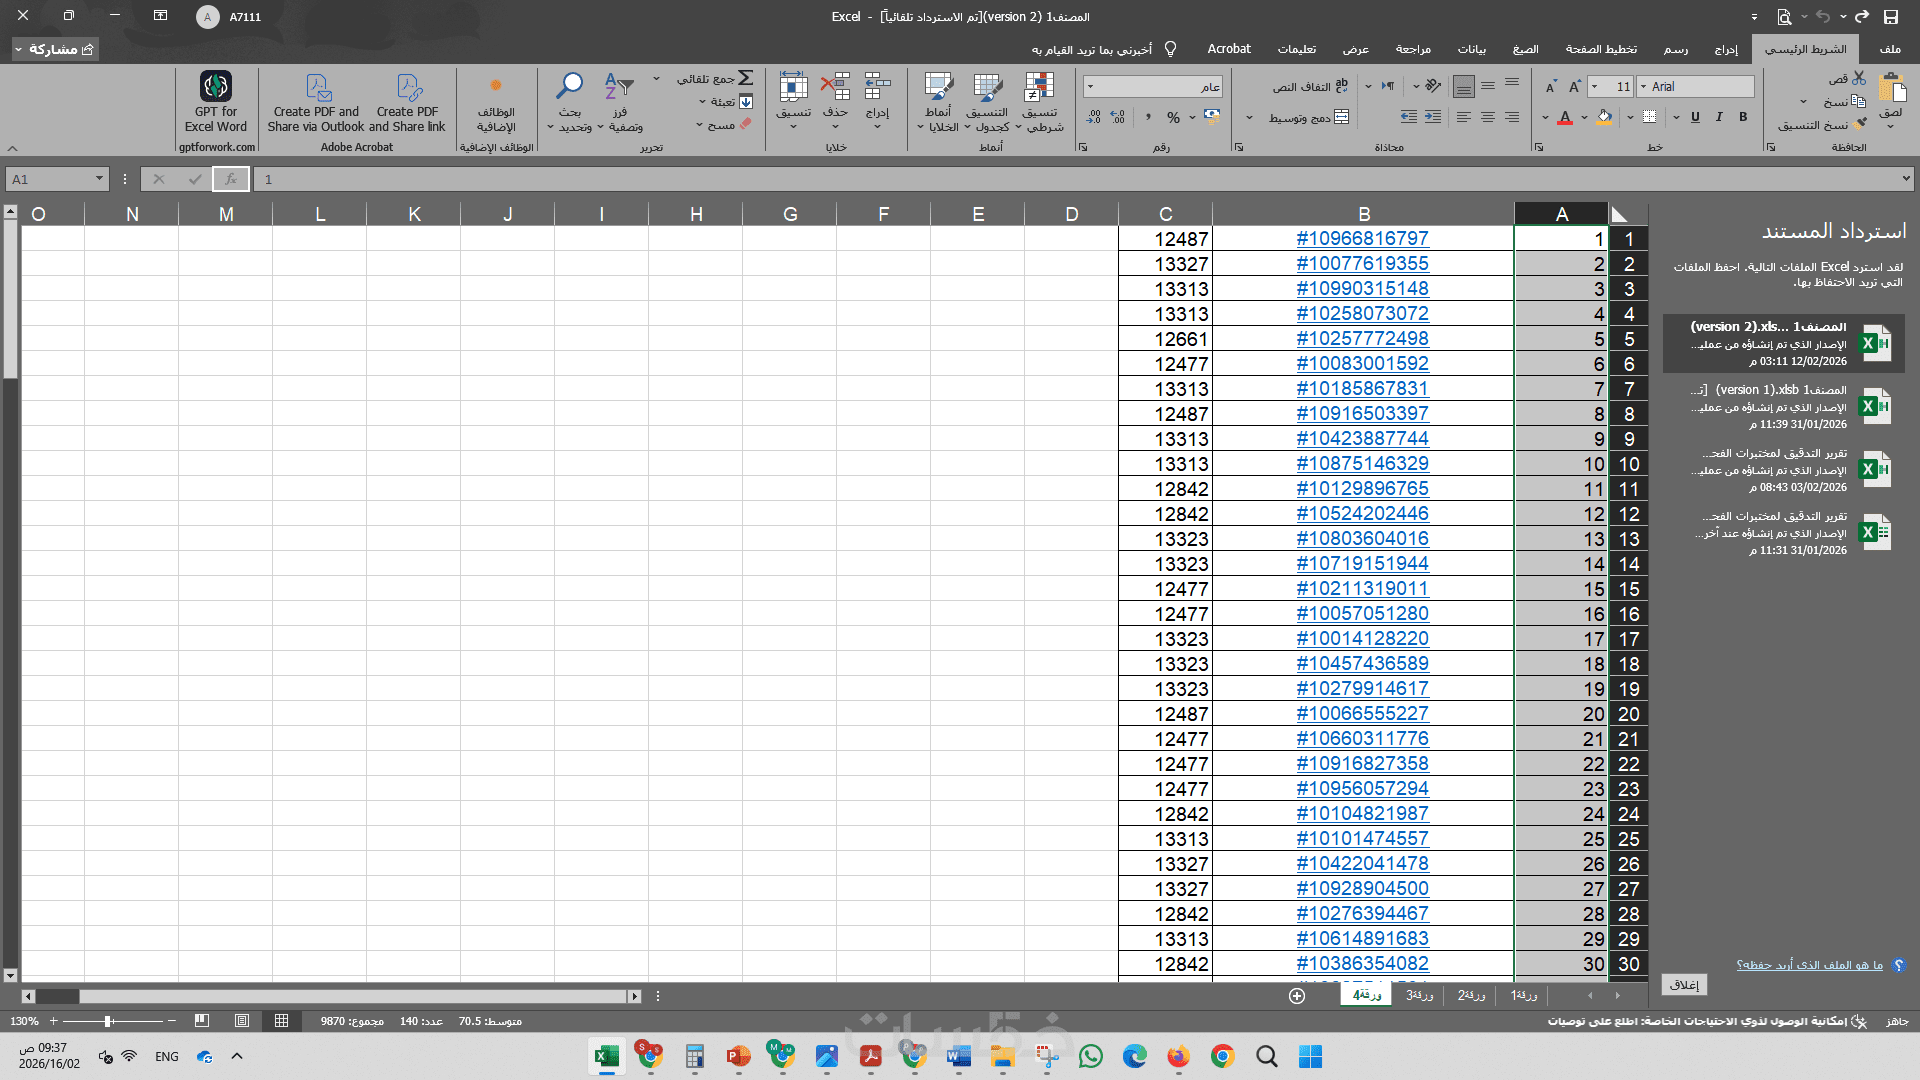The image size is (1920, 1080).
Task: Click the Paste clipboard icon
Action: 1892,90
